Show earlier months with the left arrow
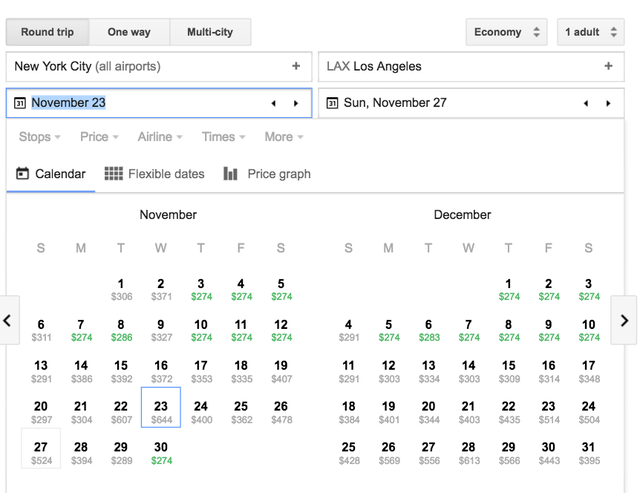This screenshot has height=493, width=640. 8,321
